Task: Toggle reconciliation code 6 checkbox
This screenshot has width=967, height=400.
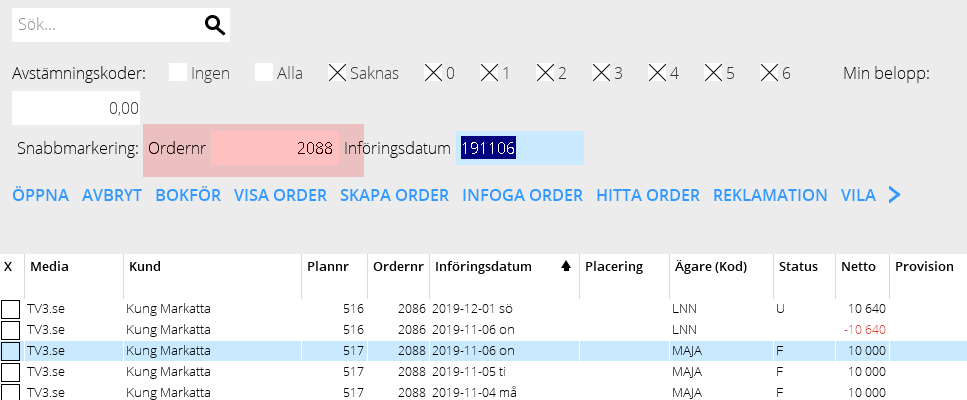Action: pyautogui.click(x=770, y=73)
